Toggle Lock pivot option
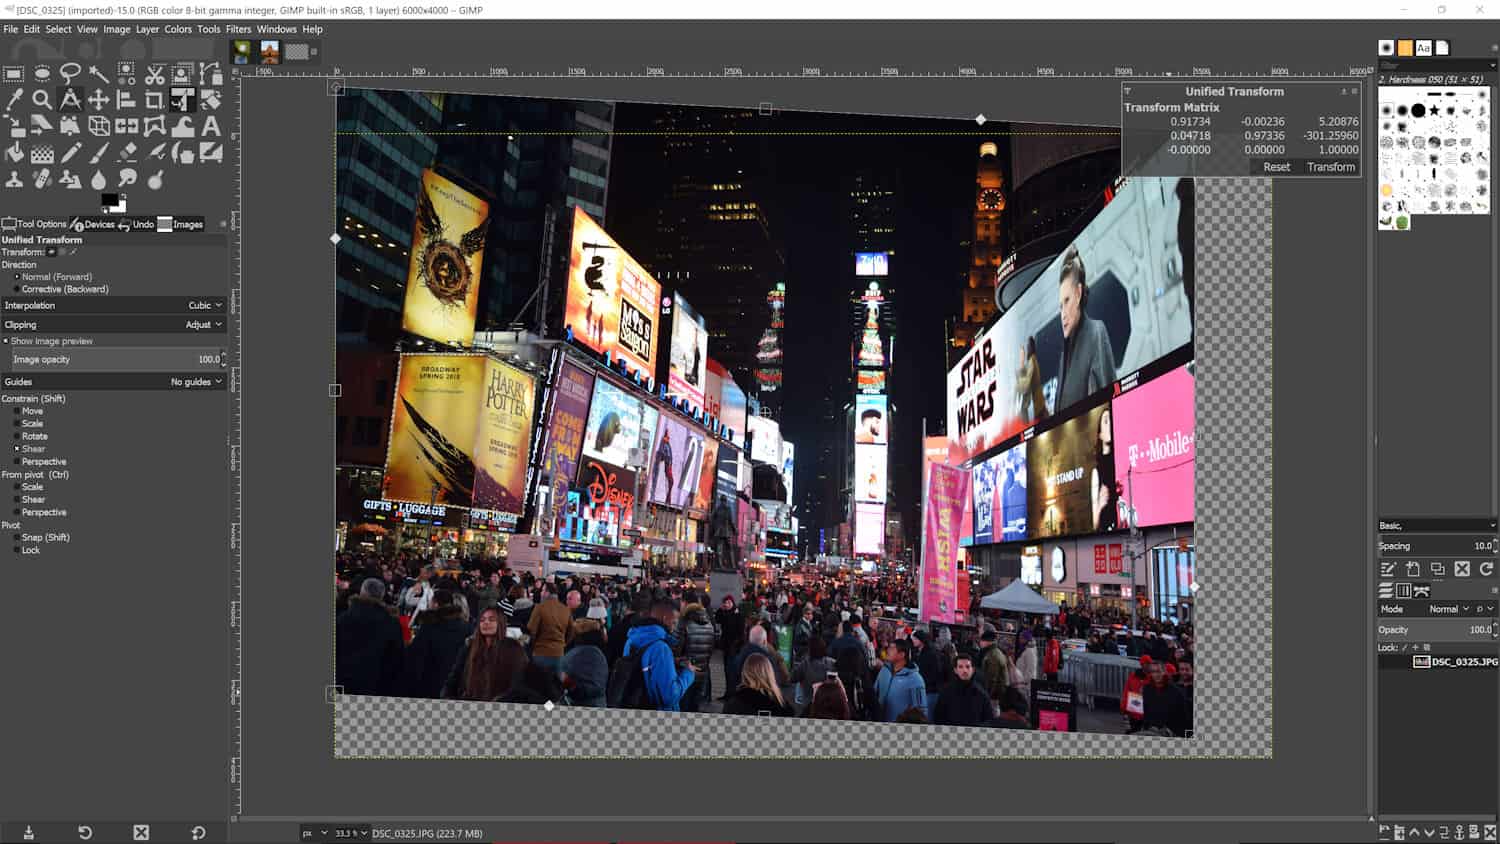This screenshot has width=1500, height=844. click(27, 550)
